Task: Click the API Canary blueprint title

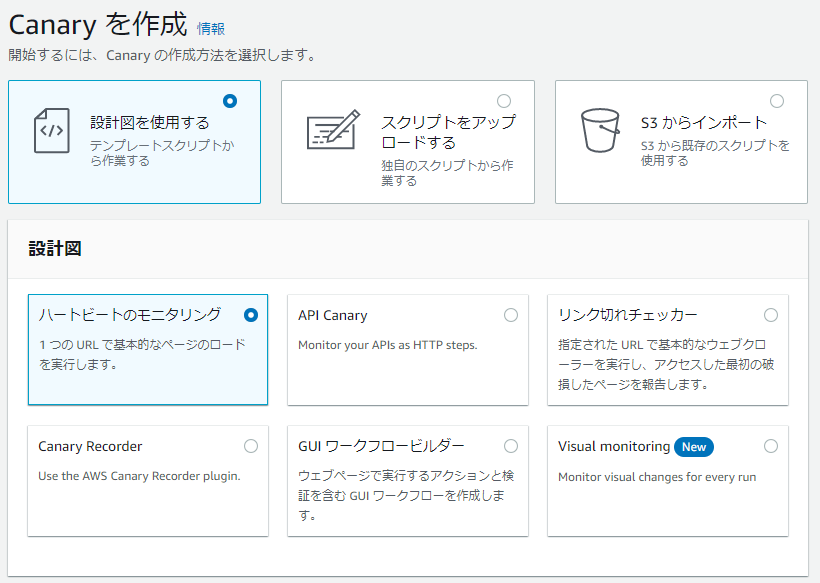Action: coord(333,315)
